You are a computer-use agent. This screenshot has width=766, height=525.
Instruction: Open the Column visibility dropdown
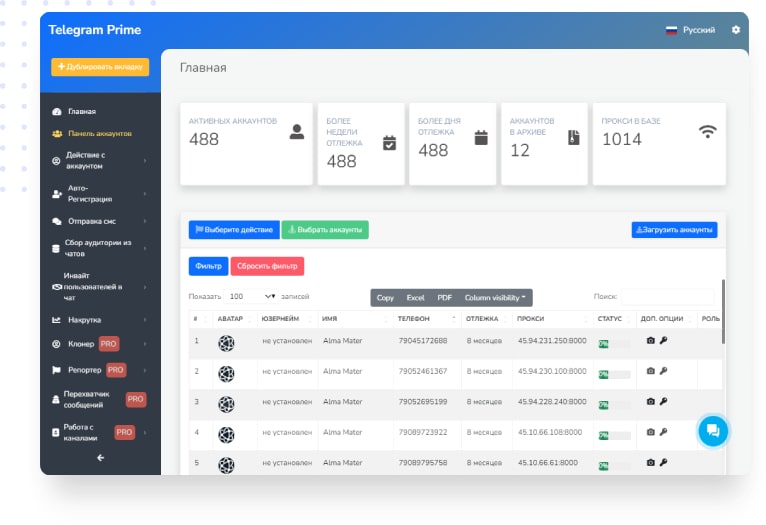(x=497, y=298)
